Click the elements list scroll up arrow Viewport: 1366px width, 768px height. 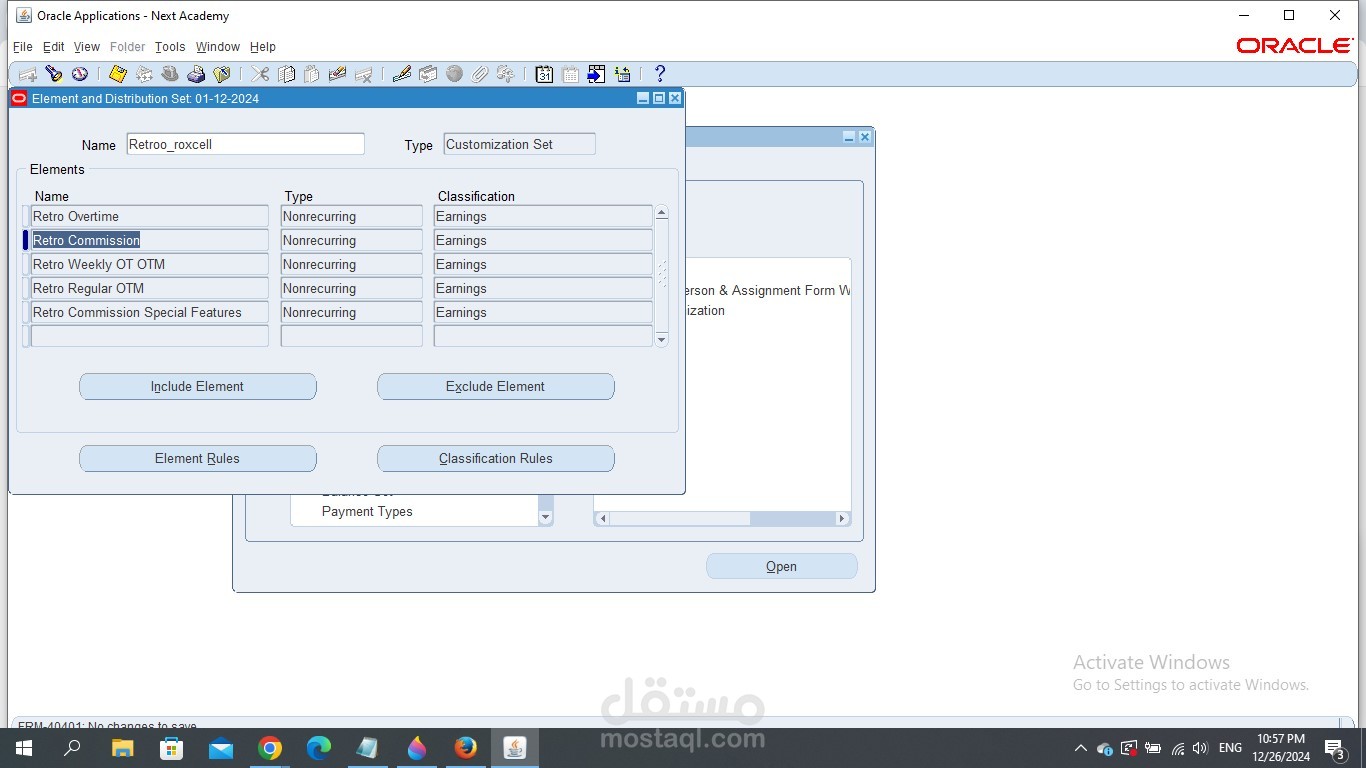(661, 213)
